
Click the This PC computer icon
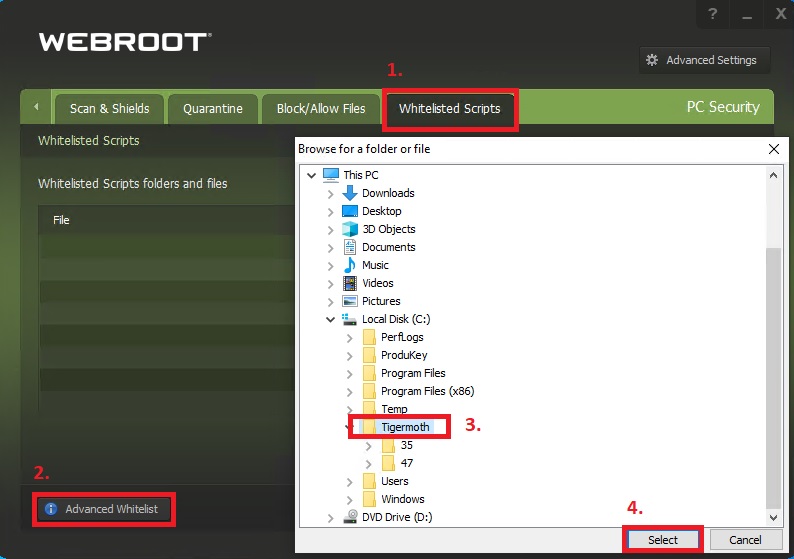[331, 175]
